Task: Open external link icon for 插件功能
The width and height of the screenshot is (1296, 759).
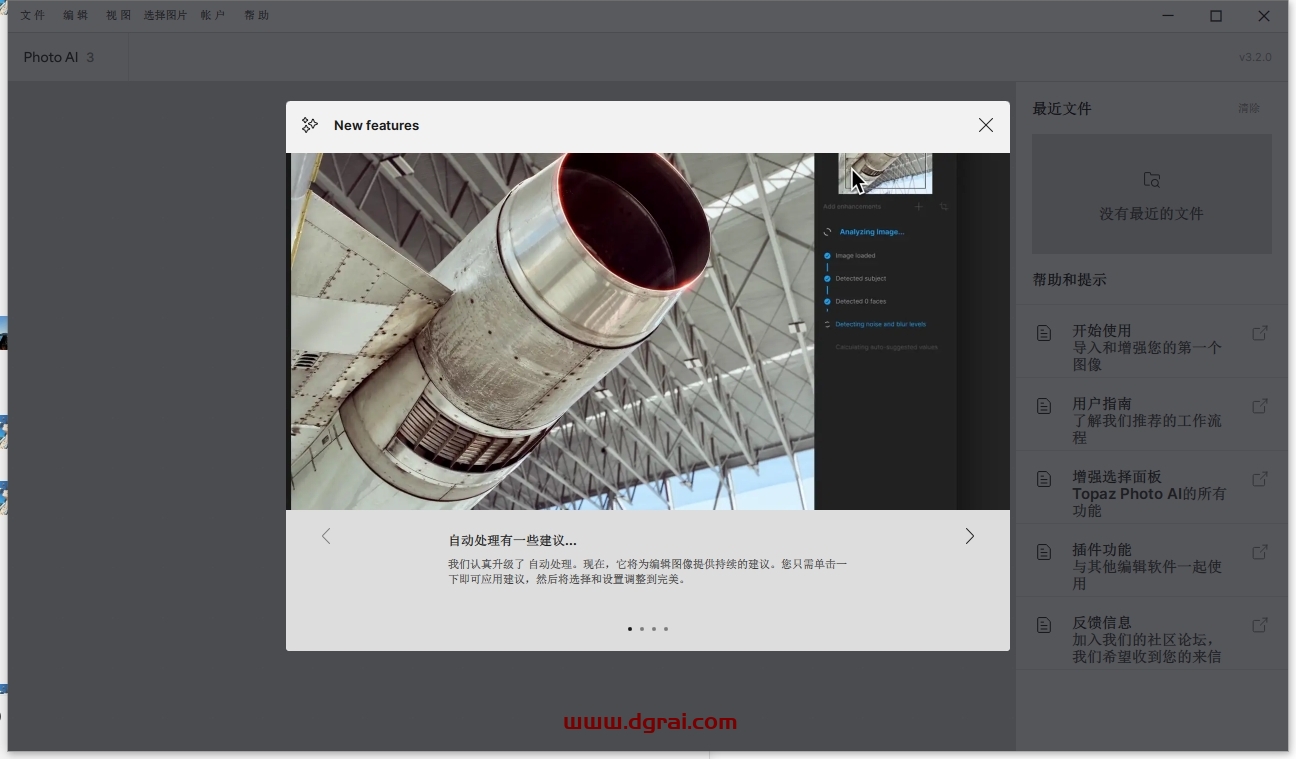Action: pos(1260,552)
